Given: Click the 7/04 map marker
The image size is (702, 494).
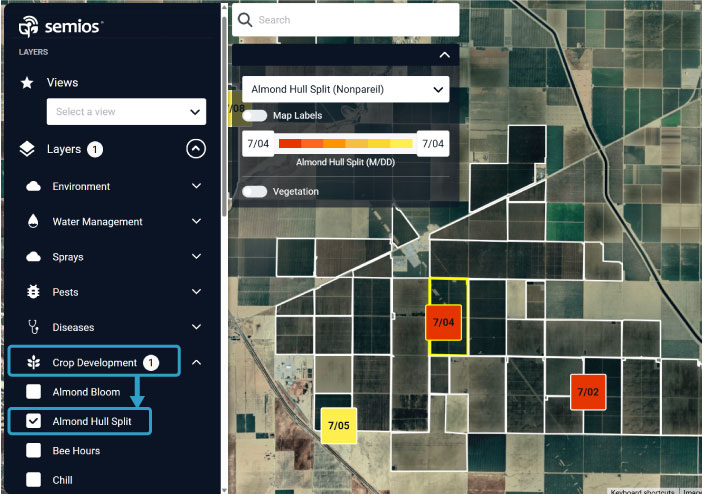Looking at the screenshot, I should pyautogui.click(x=443, y=322).
